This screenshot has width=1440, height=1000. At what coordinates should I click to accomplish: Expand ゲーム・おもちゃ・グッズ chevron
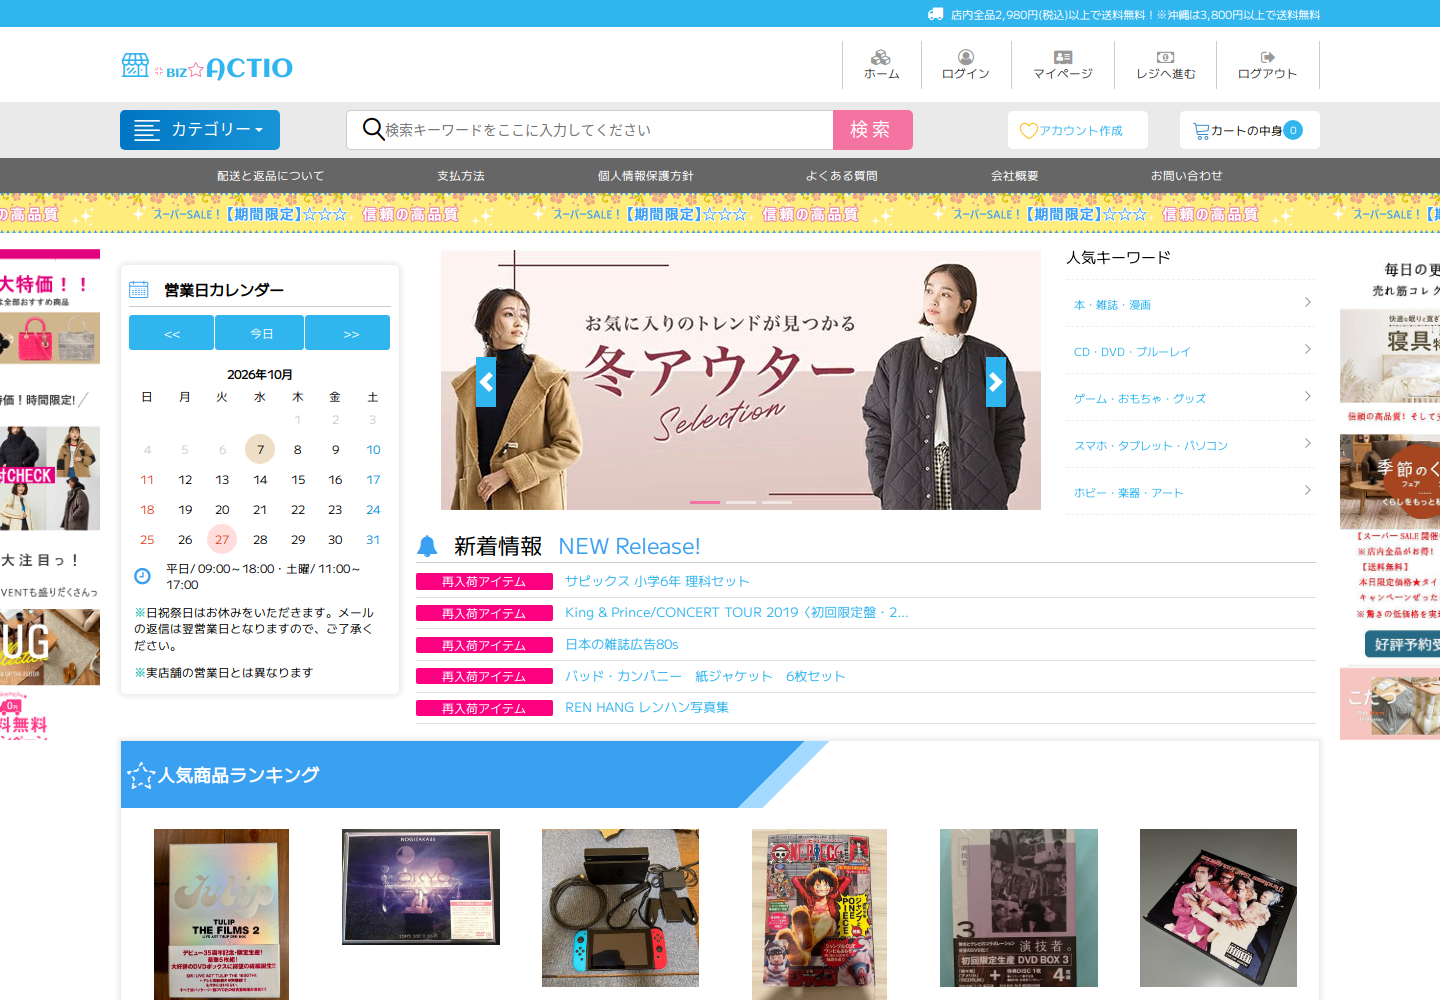click(x=1308, y=396)
